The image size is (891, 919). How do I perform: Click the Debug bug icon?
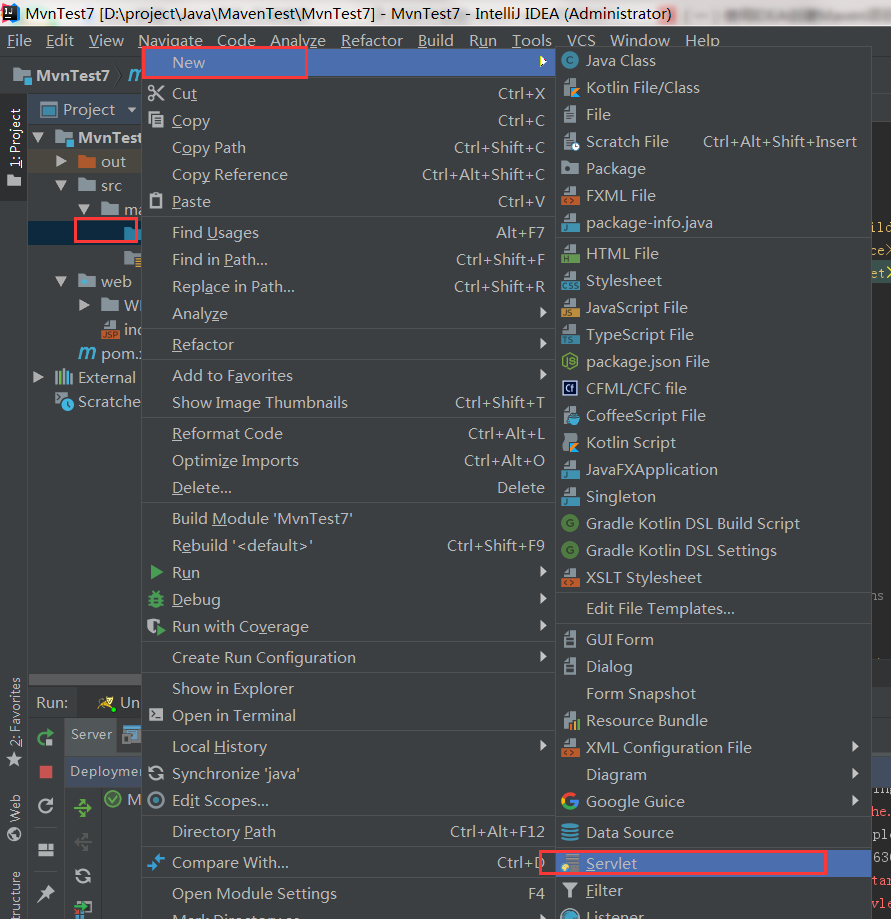coord(156,599)
